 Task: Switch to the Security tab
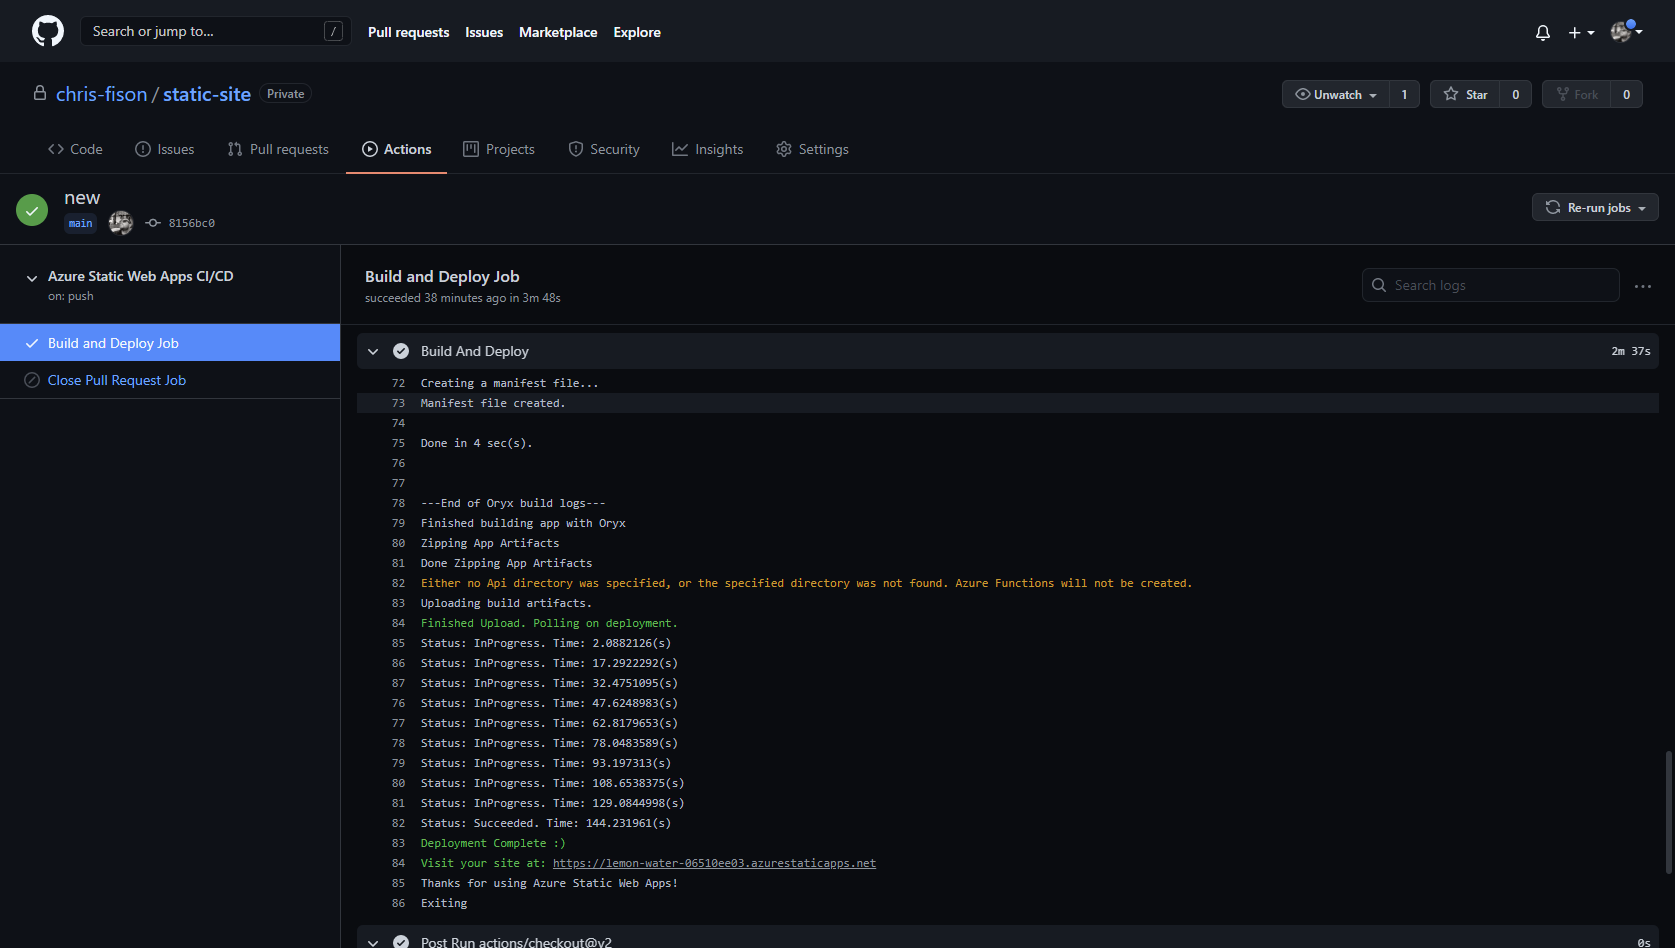(x=604, y=149)
